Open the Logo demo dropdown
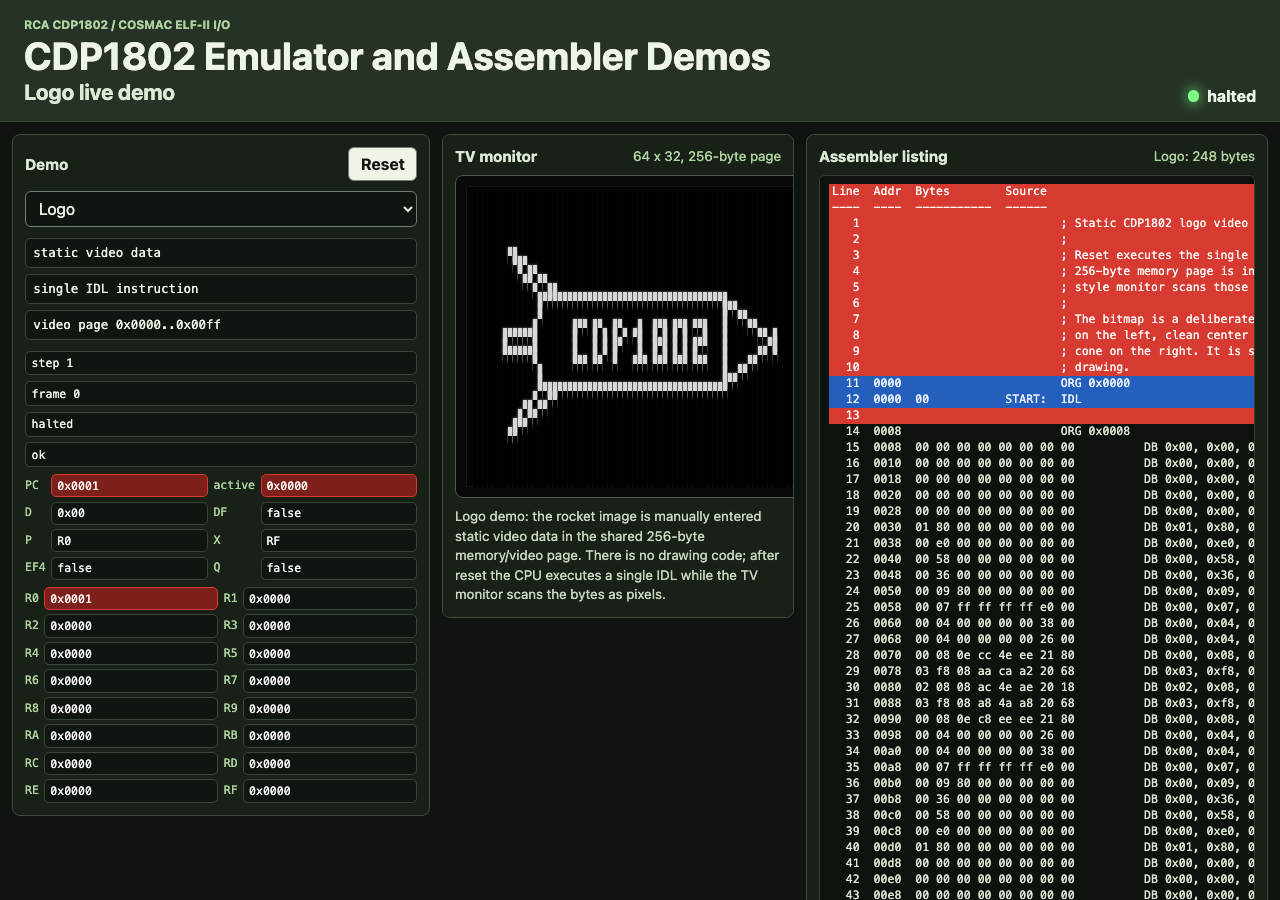Screen dimensions: 1280x900 [x=221, y=209]
